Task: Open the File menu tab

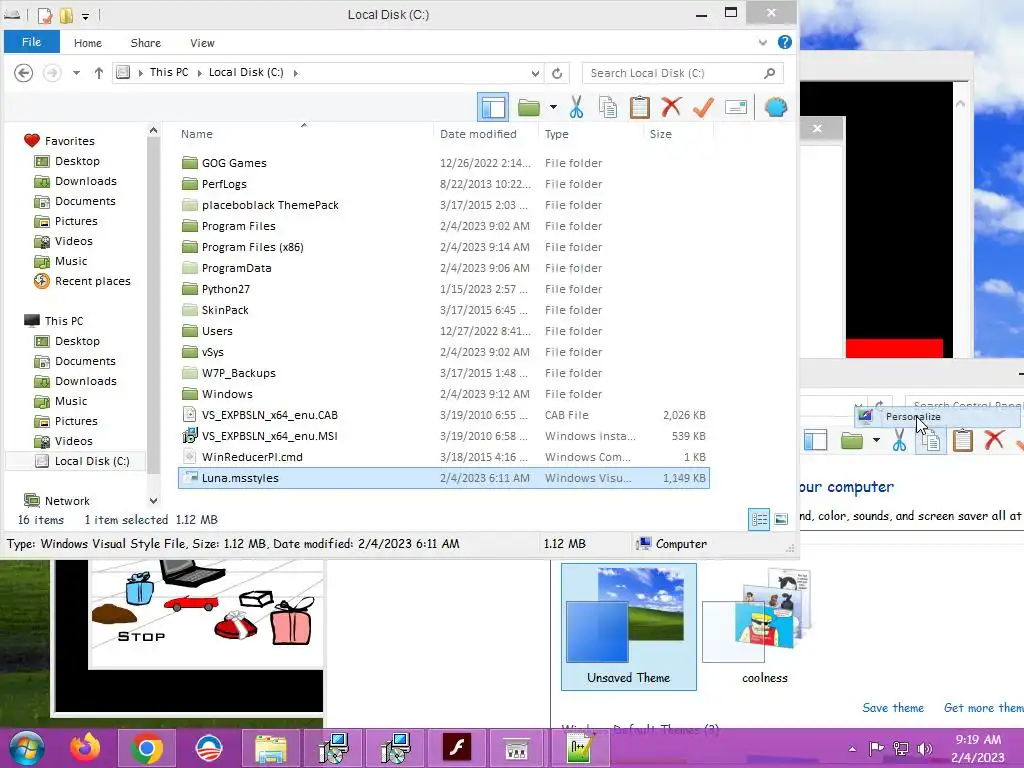Action: click(31, 42)
